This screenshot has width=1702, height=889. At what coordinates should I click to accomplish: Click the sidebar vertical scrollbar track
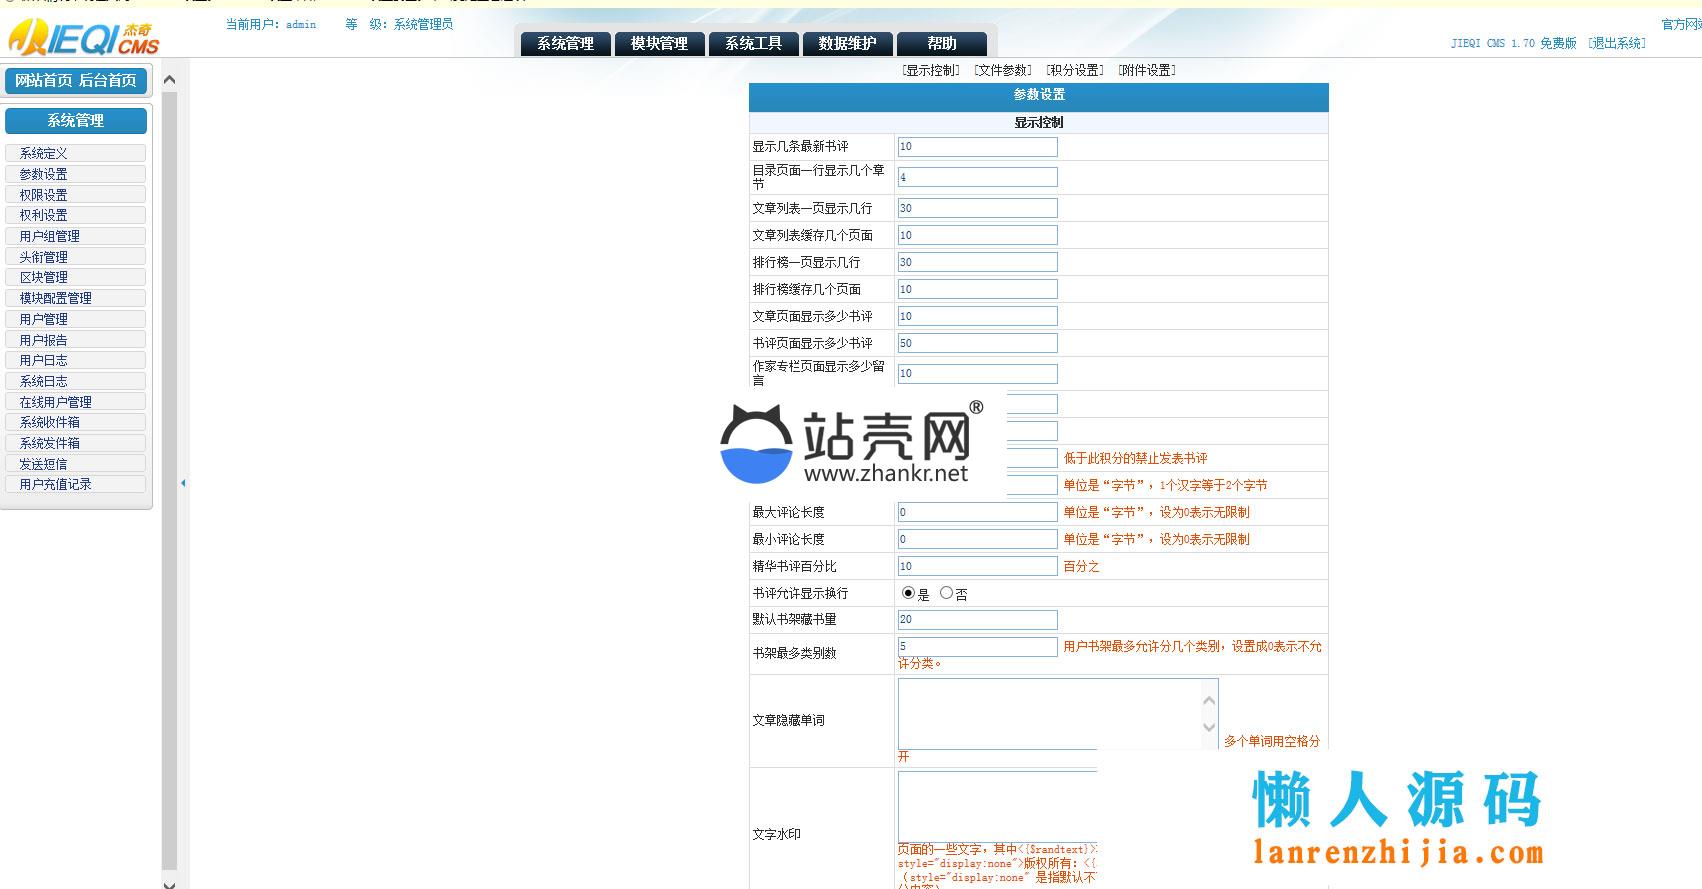coord(169,480)
